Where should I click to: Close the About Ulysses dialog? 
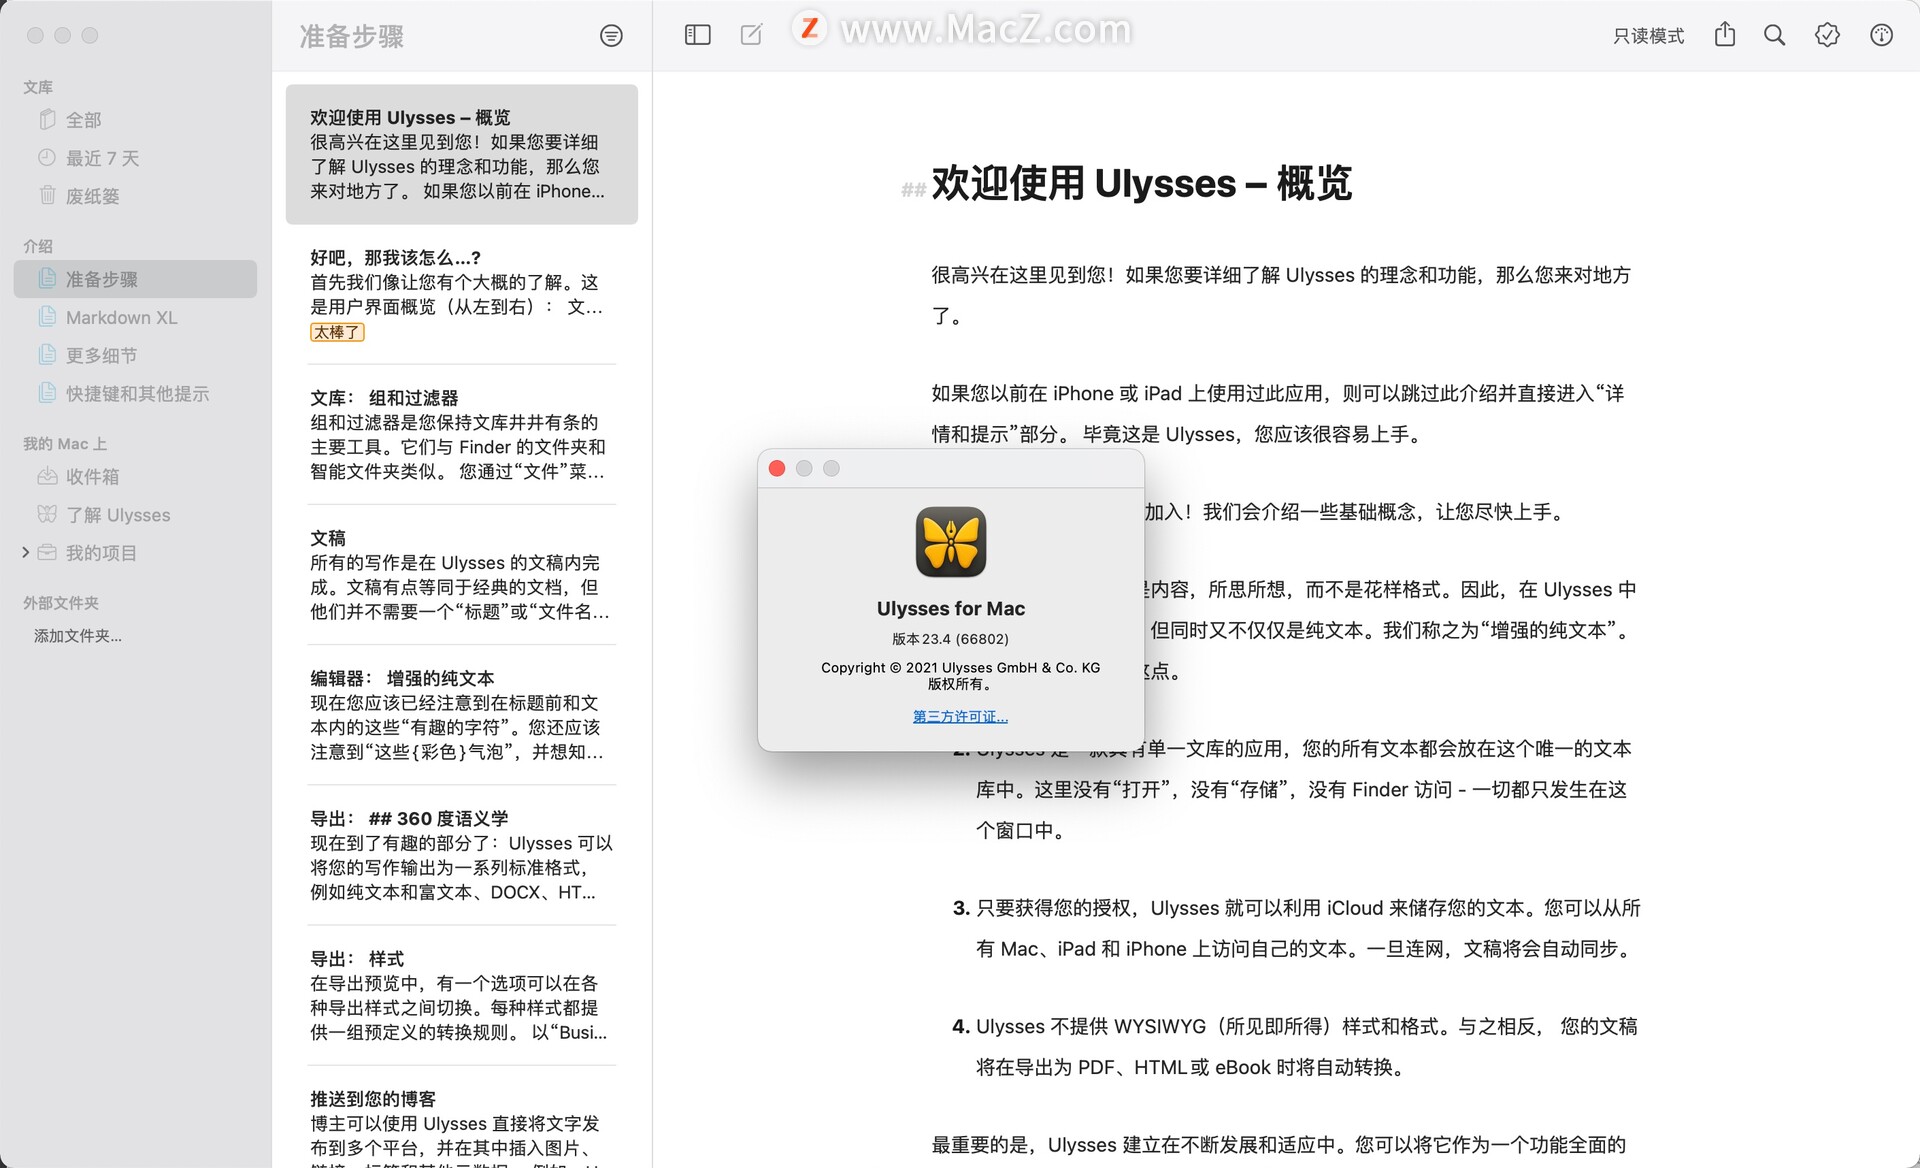(777, 468)
